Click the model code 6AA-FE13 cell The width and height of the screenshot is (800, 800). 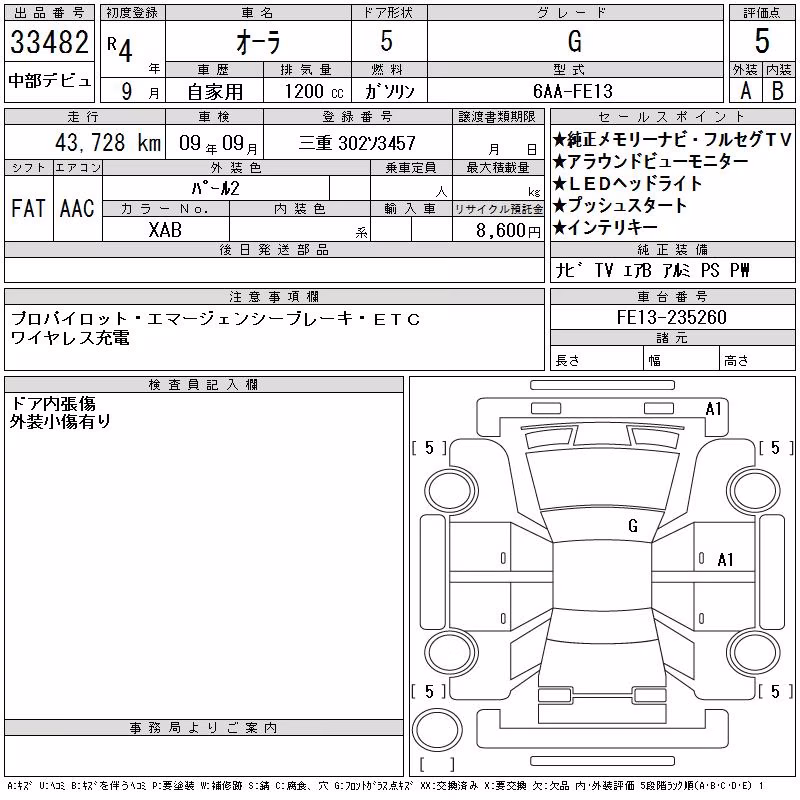(x=575, y=91)
